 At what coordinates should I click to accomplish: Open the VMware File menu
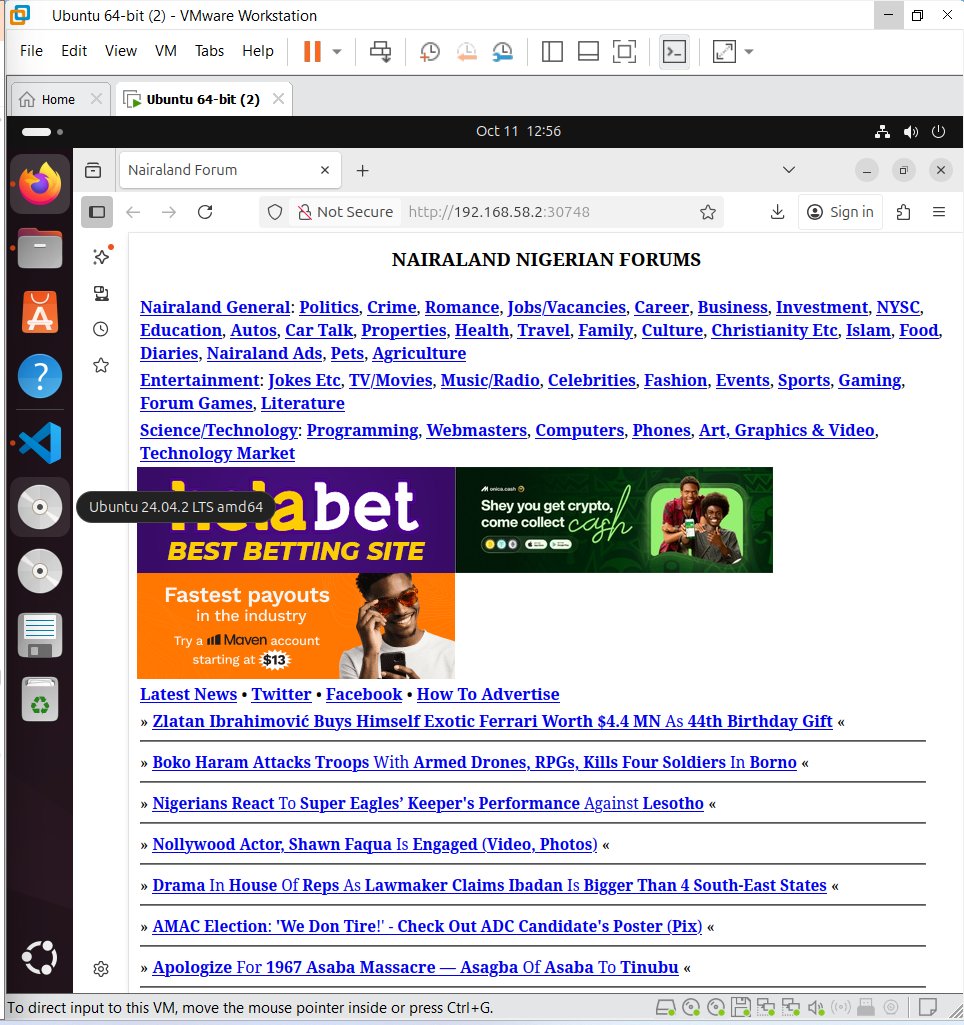[x=31, y=50]
